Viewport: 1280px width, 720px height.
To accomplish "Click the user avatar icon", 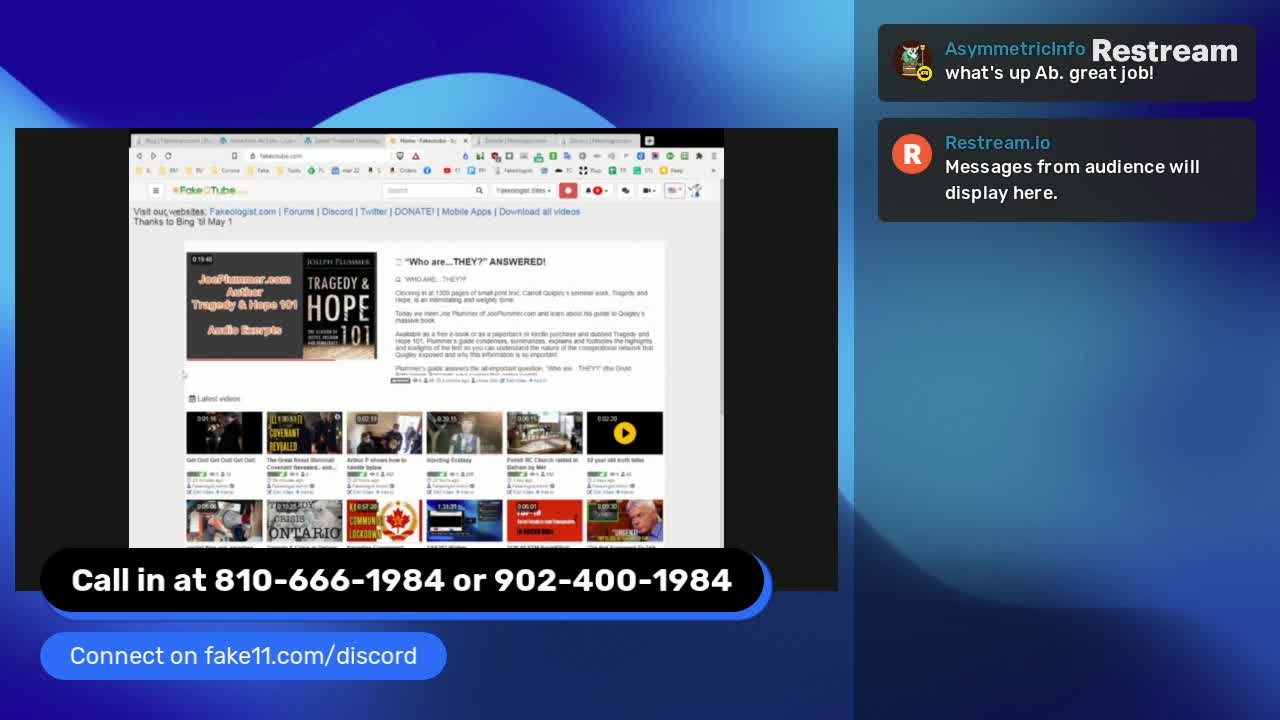I will pos(695,190).
